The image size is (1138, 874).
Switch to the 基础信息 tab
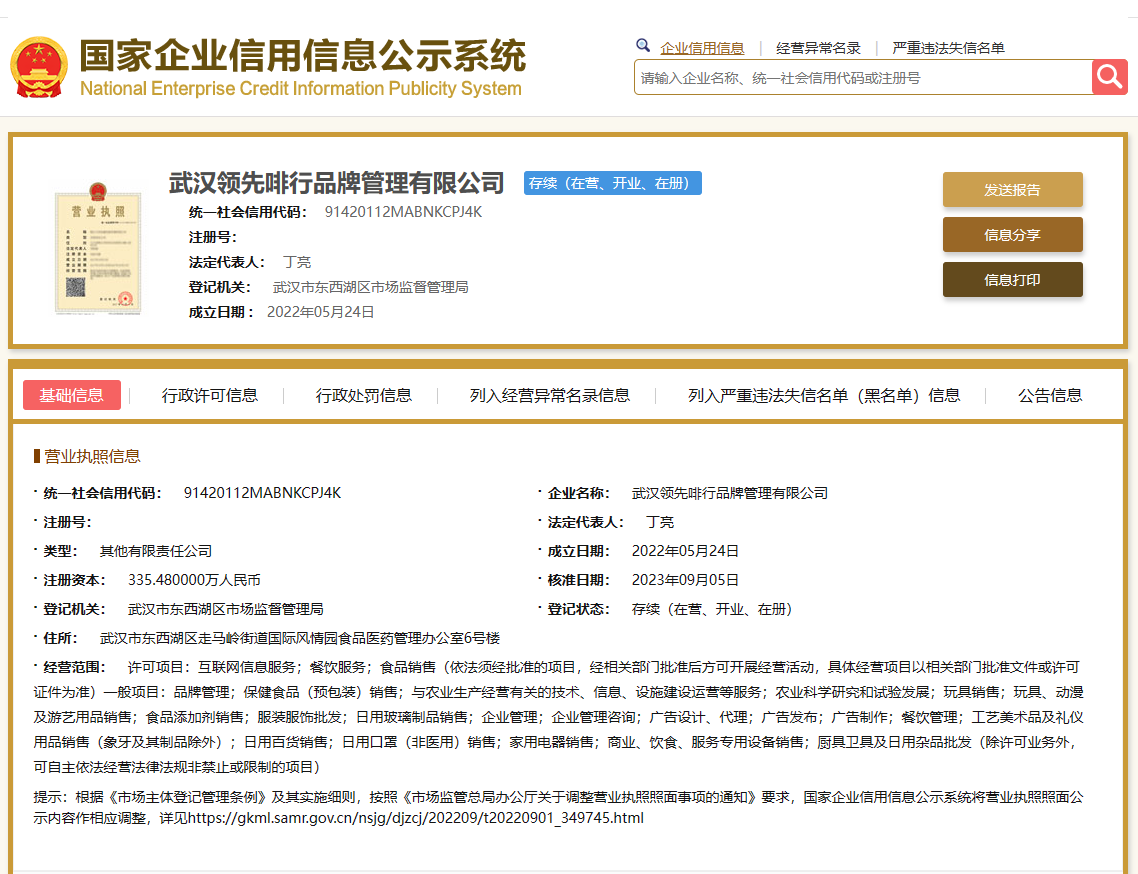tap(72, 395)
